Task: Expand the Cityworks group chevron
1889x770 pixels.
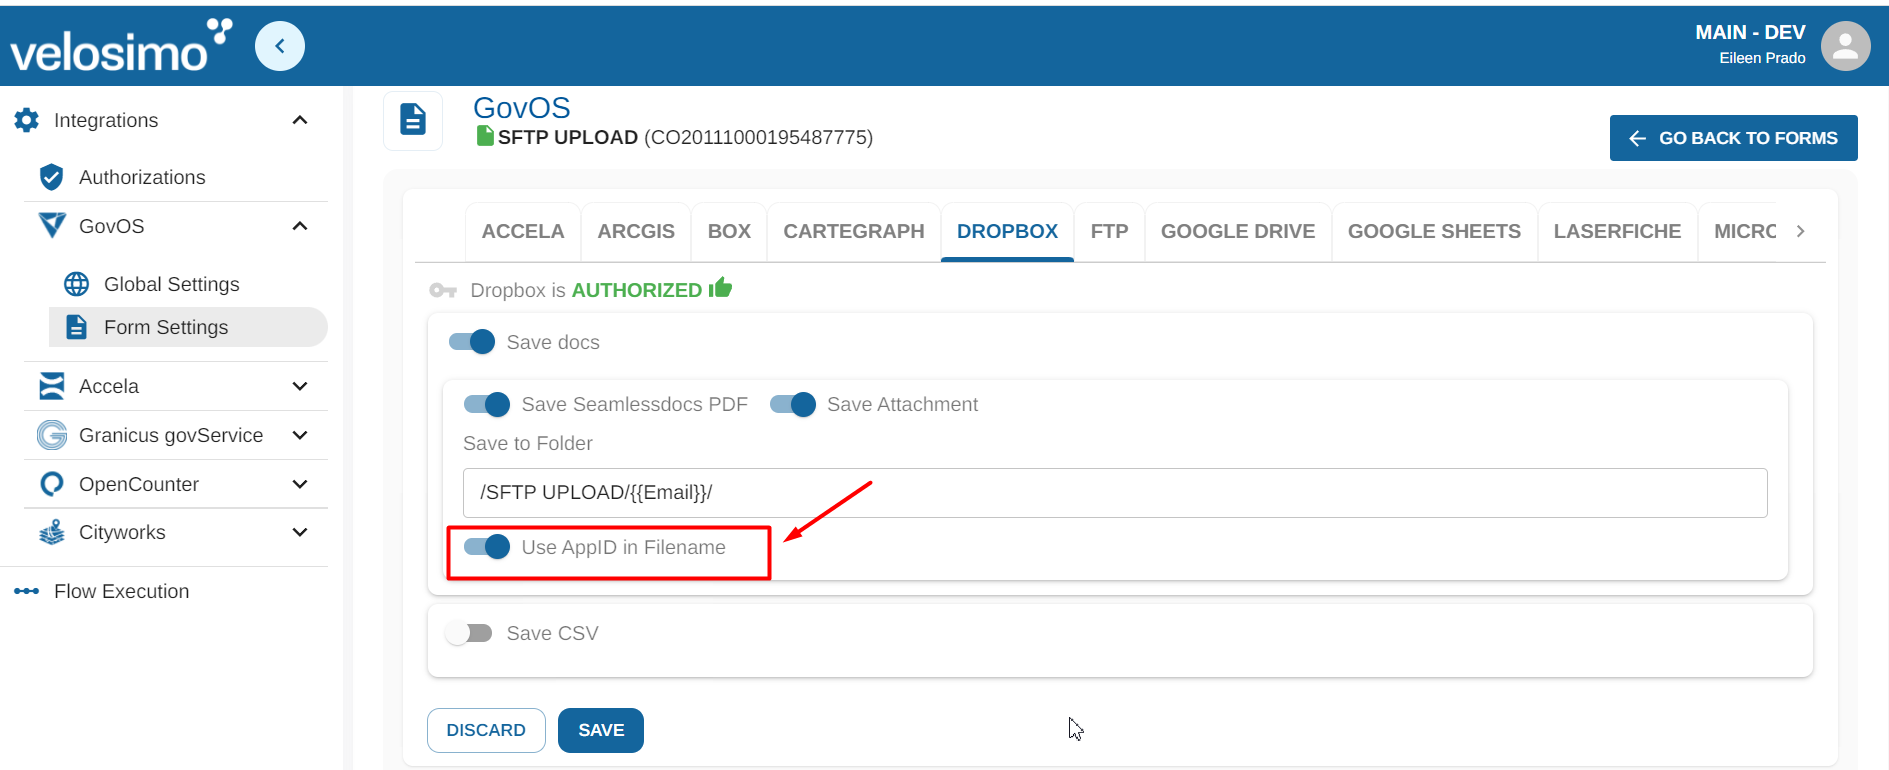Action: click(300, 532)
